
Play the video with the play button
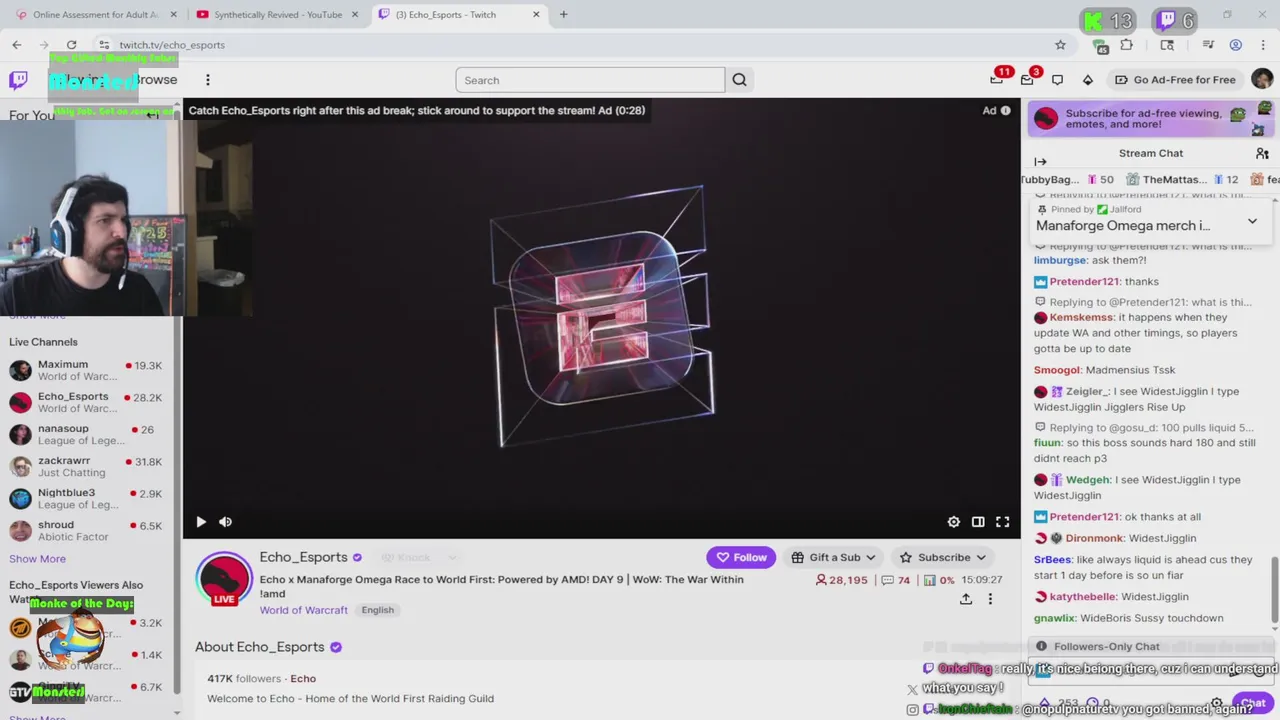201,521
